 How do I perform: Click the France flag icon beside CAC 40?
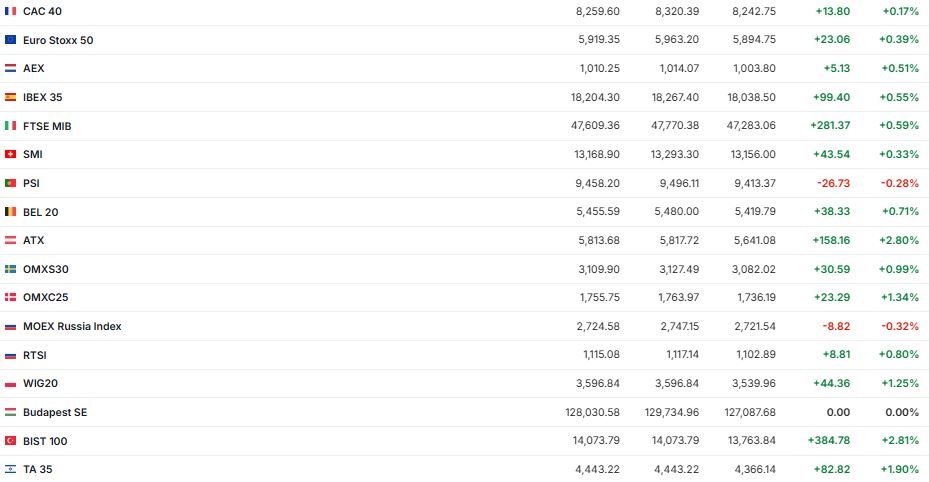click(x=10, y=11)
